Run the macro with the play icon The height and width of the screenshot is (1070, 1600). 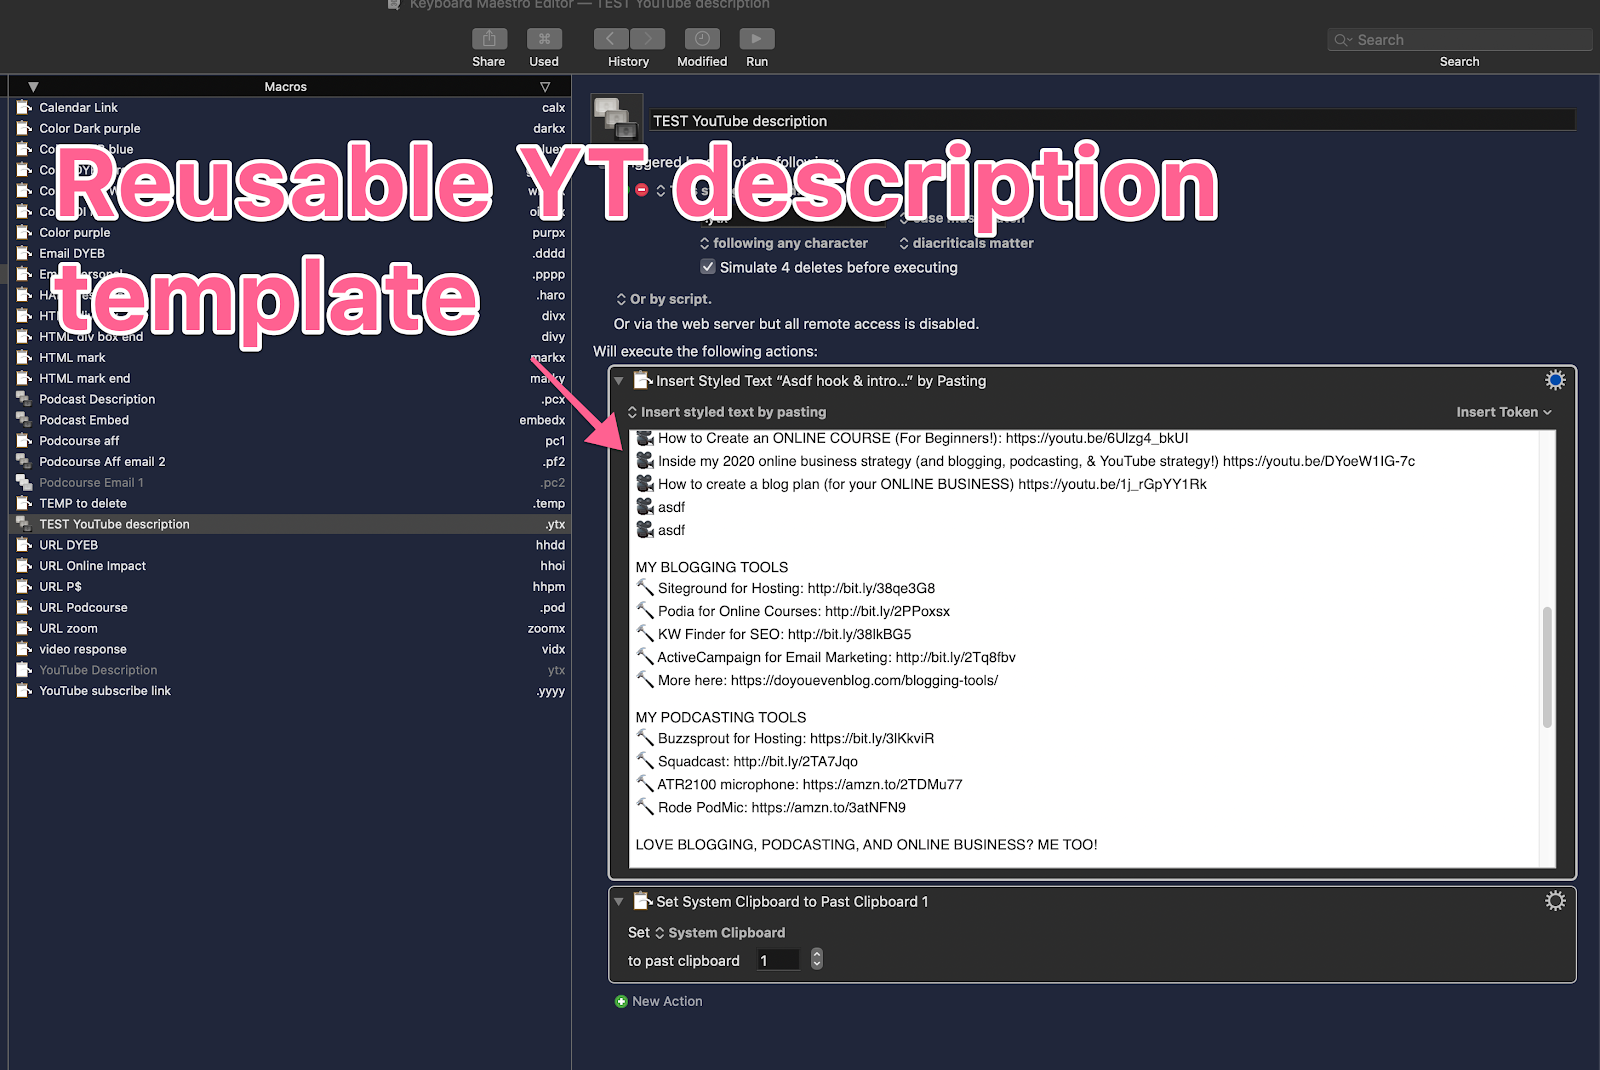757,39
